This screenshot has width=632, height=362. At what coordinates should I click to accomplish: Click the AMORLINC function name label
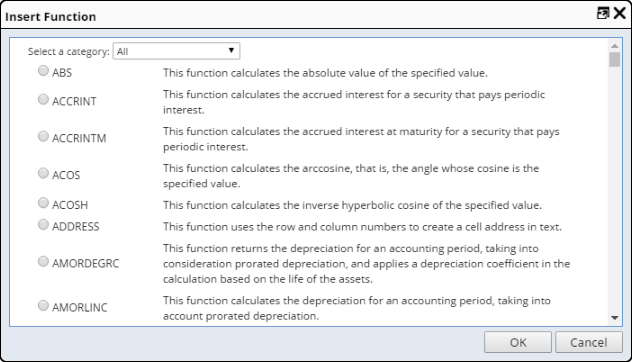point(79,308)
